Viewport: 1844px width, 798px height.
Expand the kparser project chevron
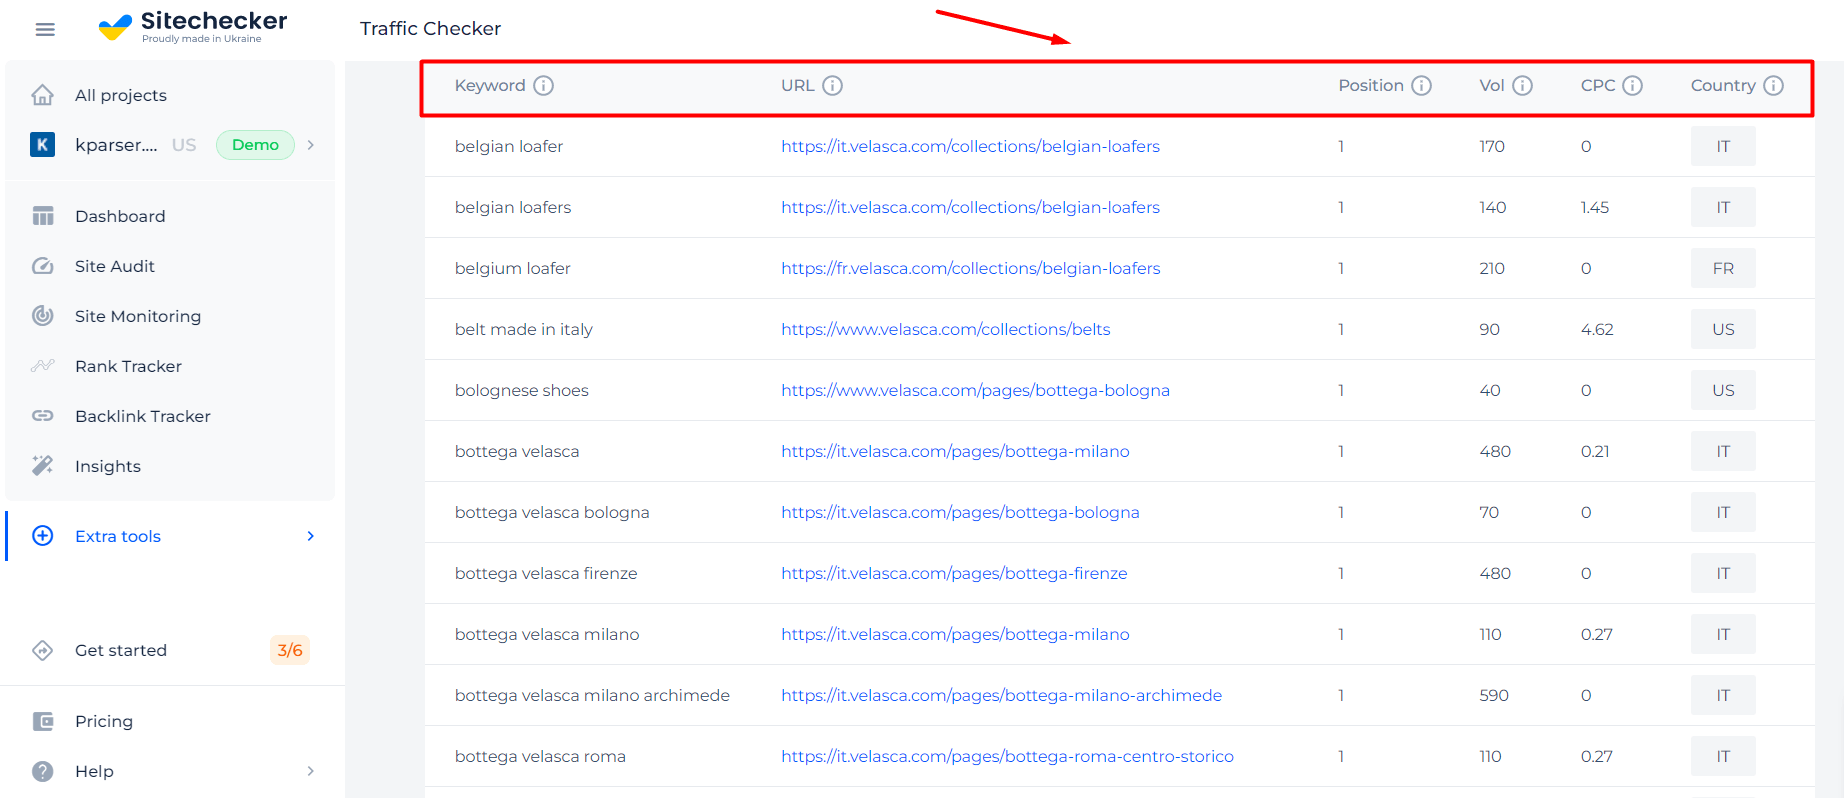pos(311,145)
